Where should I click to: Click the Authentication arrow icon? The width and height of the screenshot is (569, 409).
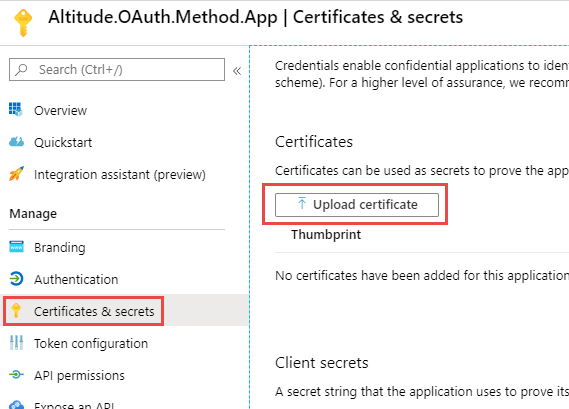(16, 279)
